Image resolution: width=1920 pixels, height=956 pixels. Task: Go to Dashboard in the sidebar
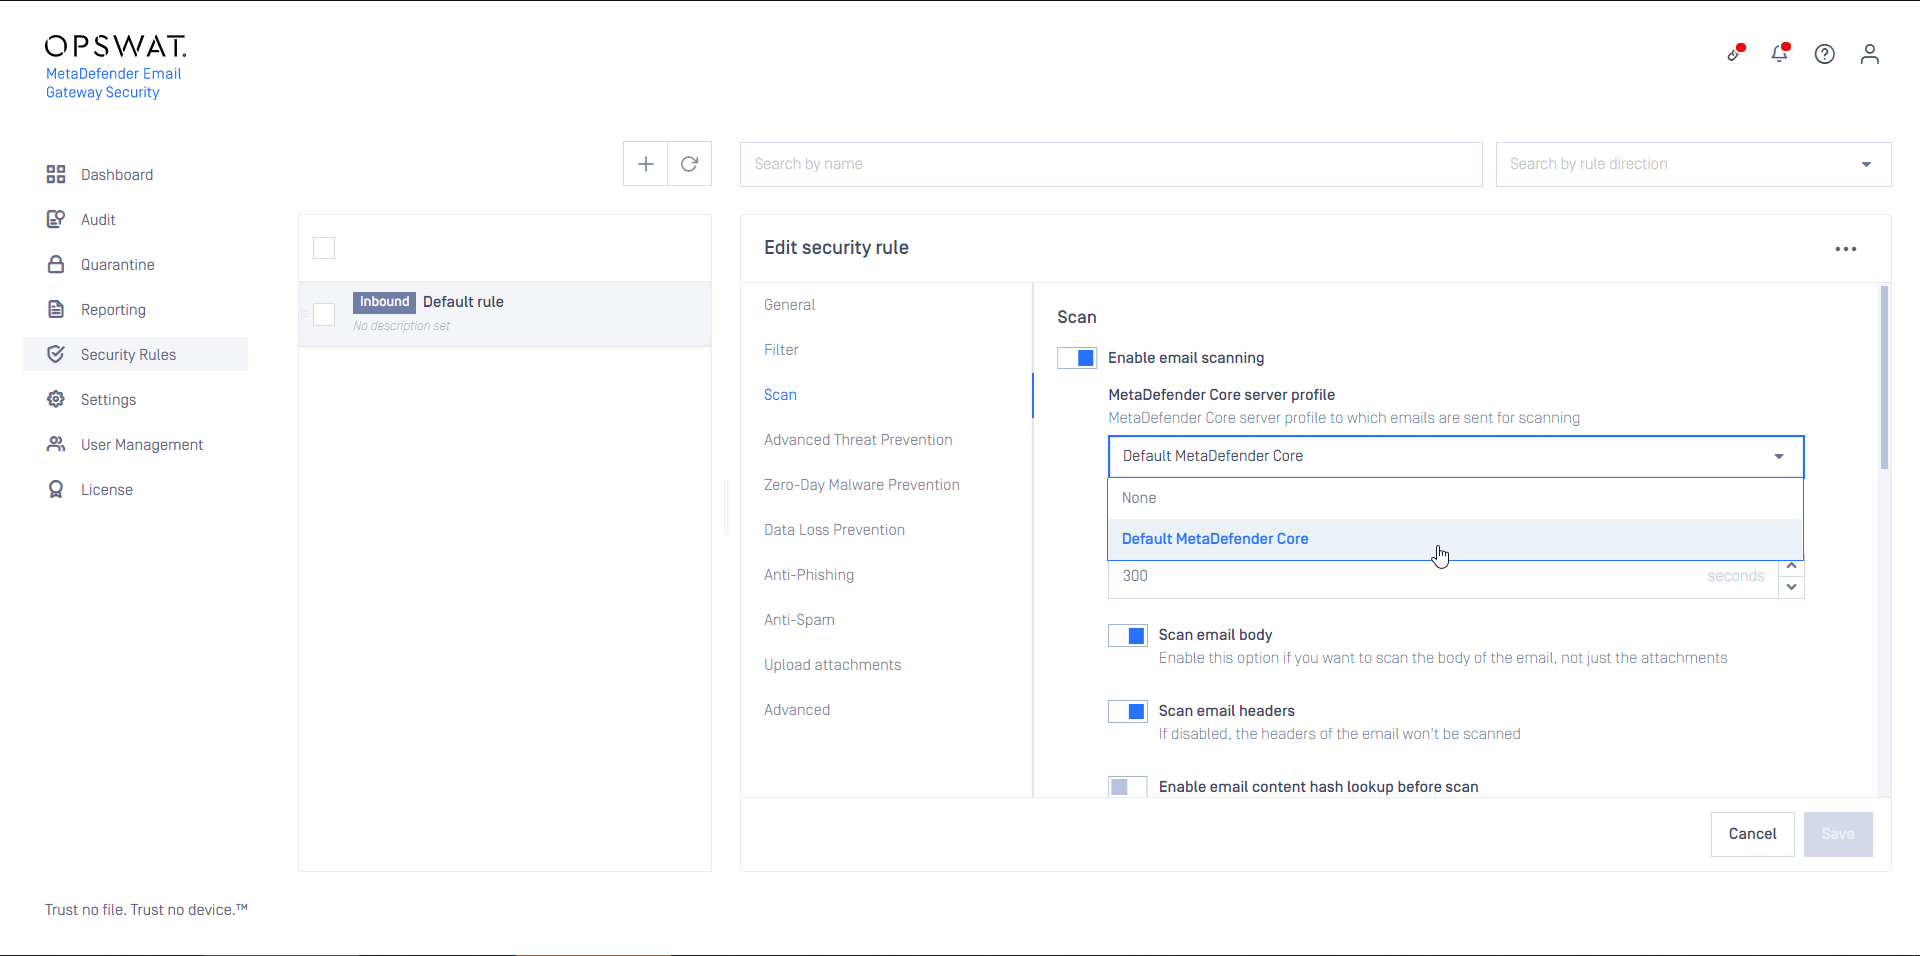pos(117,175)
